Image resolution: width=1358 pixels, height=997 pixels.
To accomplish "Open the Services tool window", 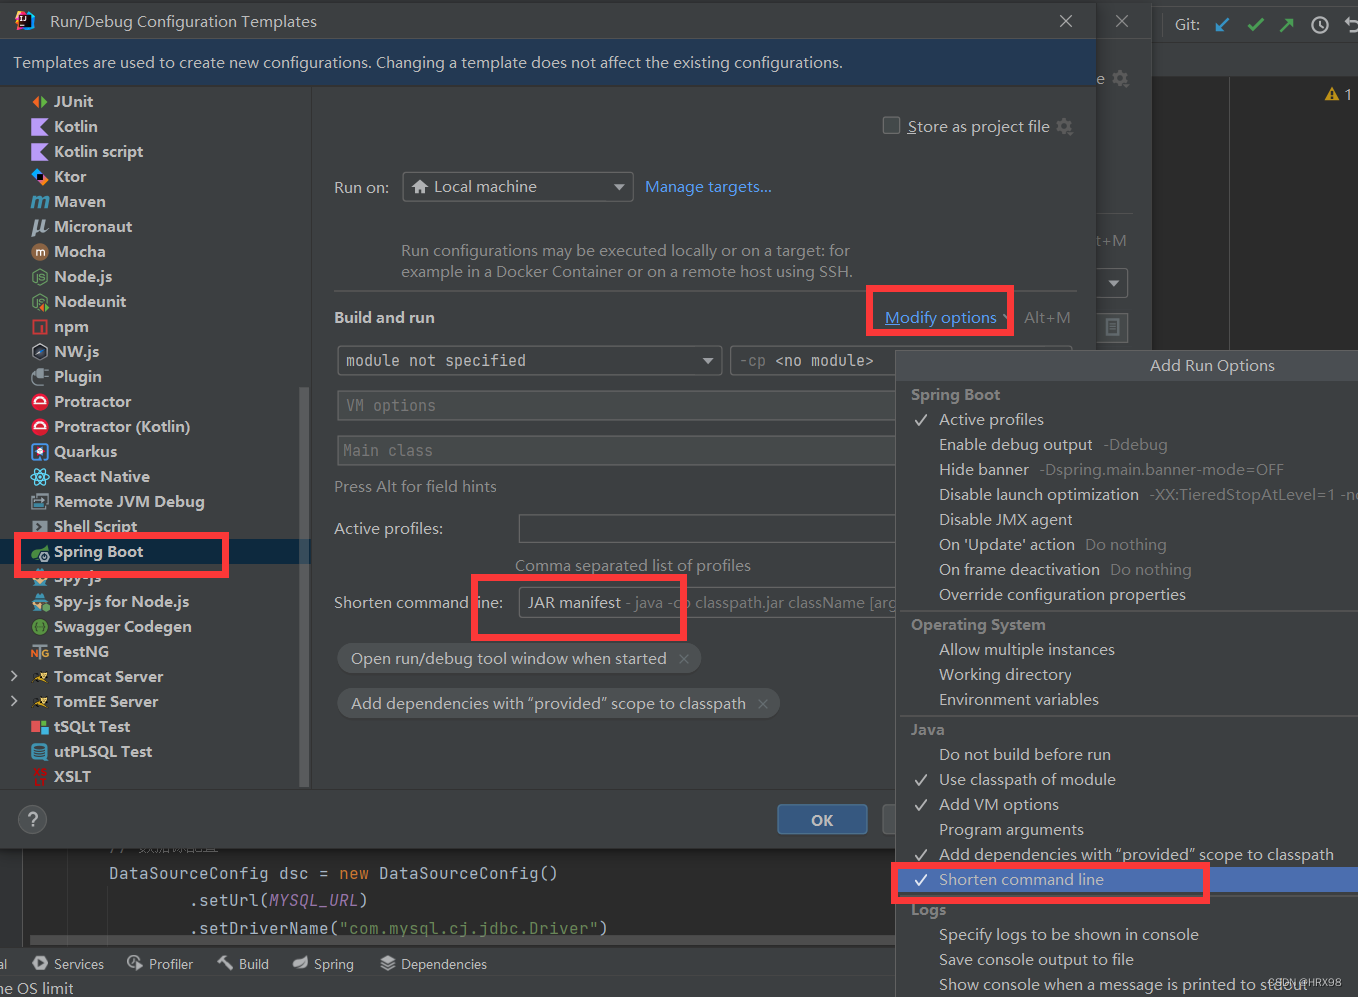I will coord(68,964).
